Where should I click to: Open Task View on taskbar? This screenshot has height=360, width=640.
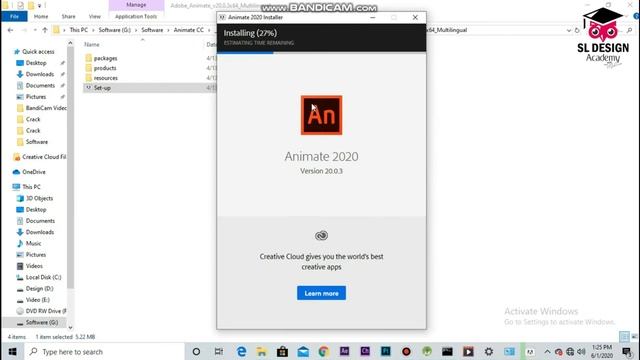[x=219, y=351]
